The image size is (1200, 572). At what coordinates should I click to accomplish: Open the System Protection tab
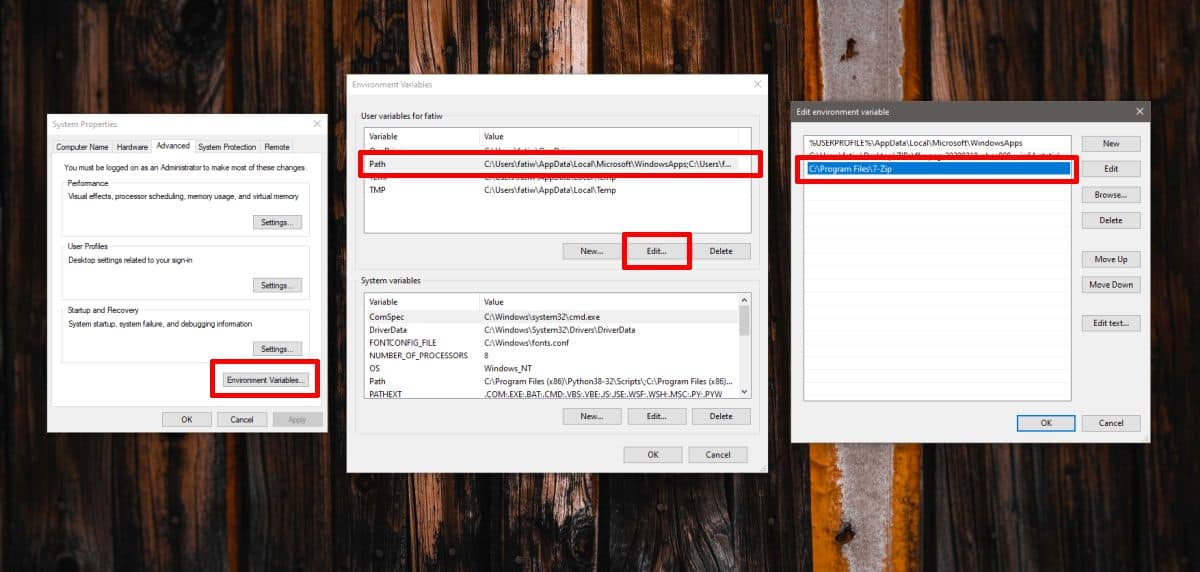tap(227, 147)
